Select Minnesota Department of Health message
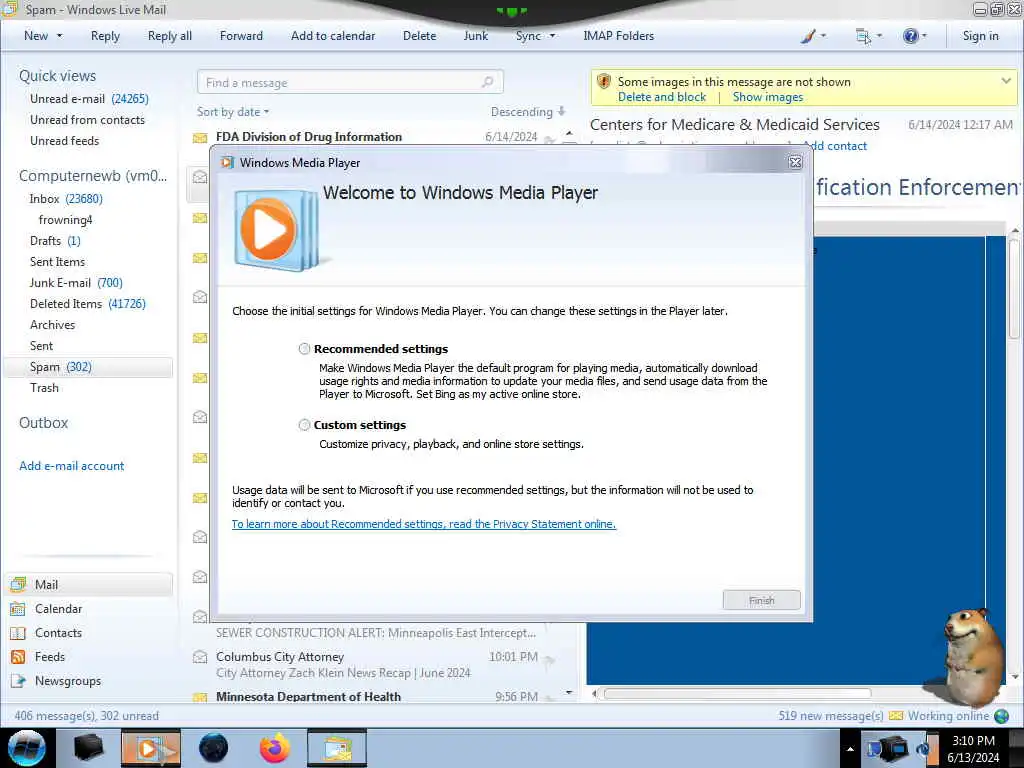This screenshot has height=768, width=1024. pos(377,696)
